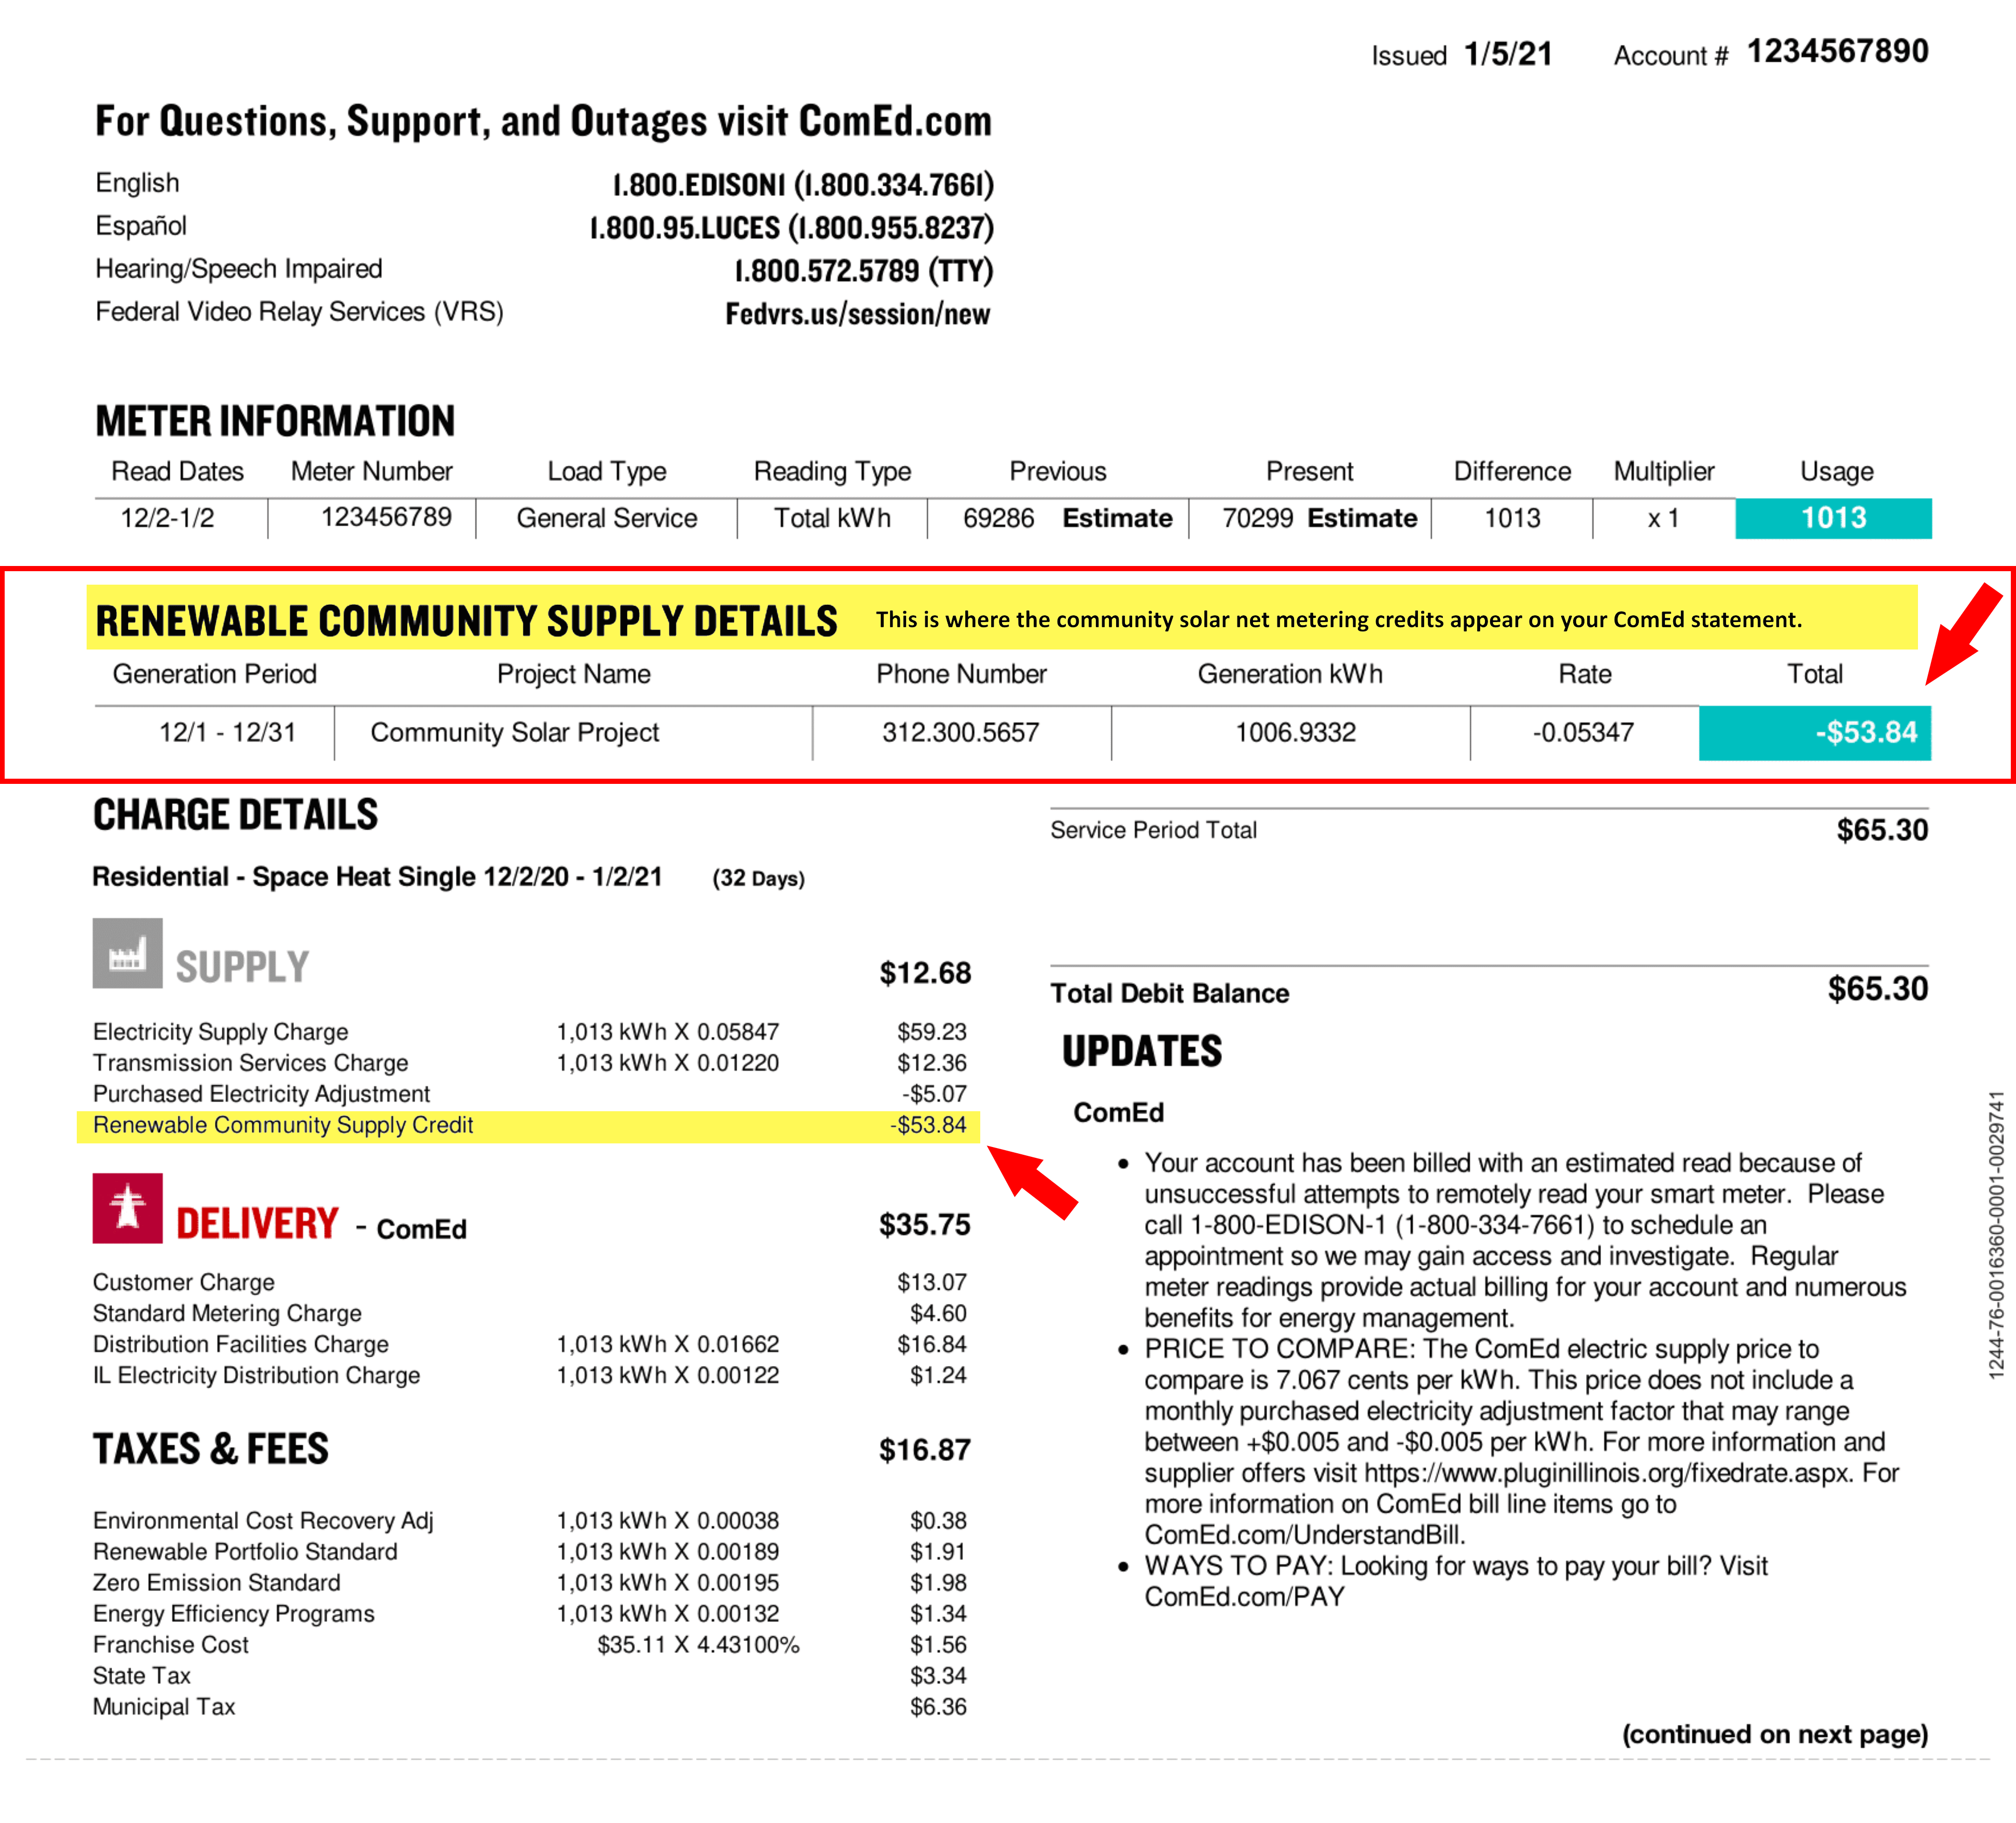2016x1823 pixels.
Task: Click the Community Solar Project name
Action: [x=514, y=732]
